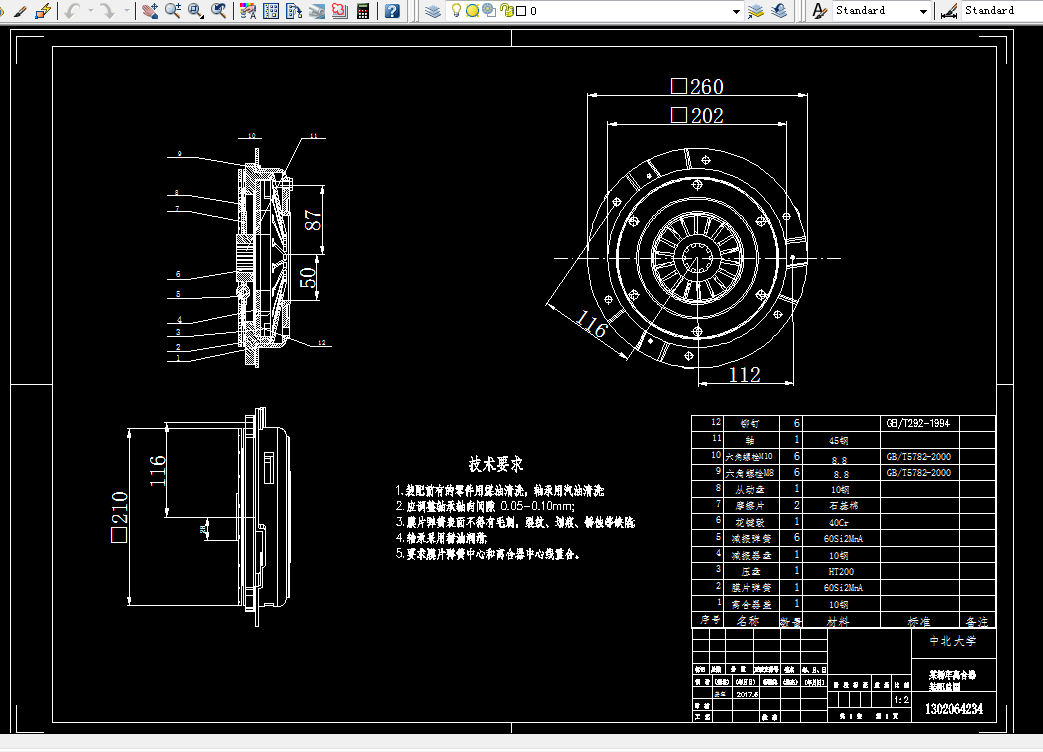Image resolution: width=1043 pixels, height=752 pixels.
Task: Click the Make Object's Layer Current button
Action: [756, 11]
